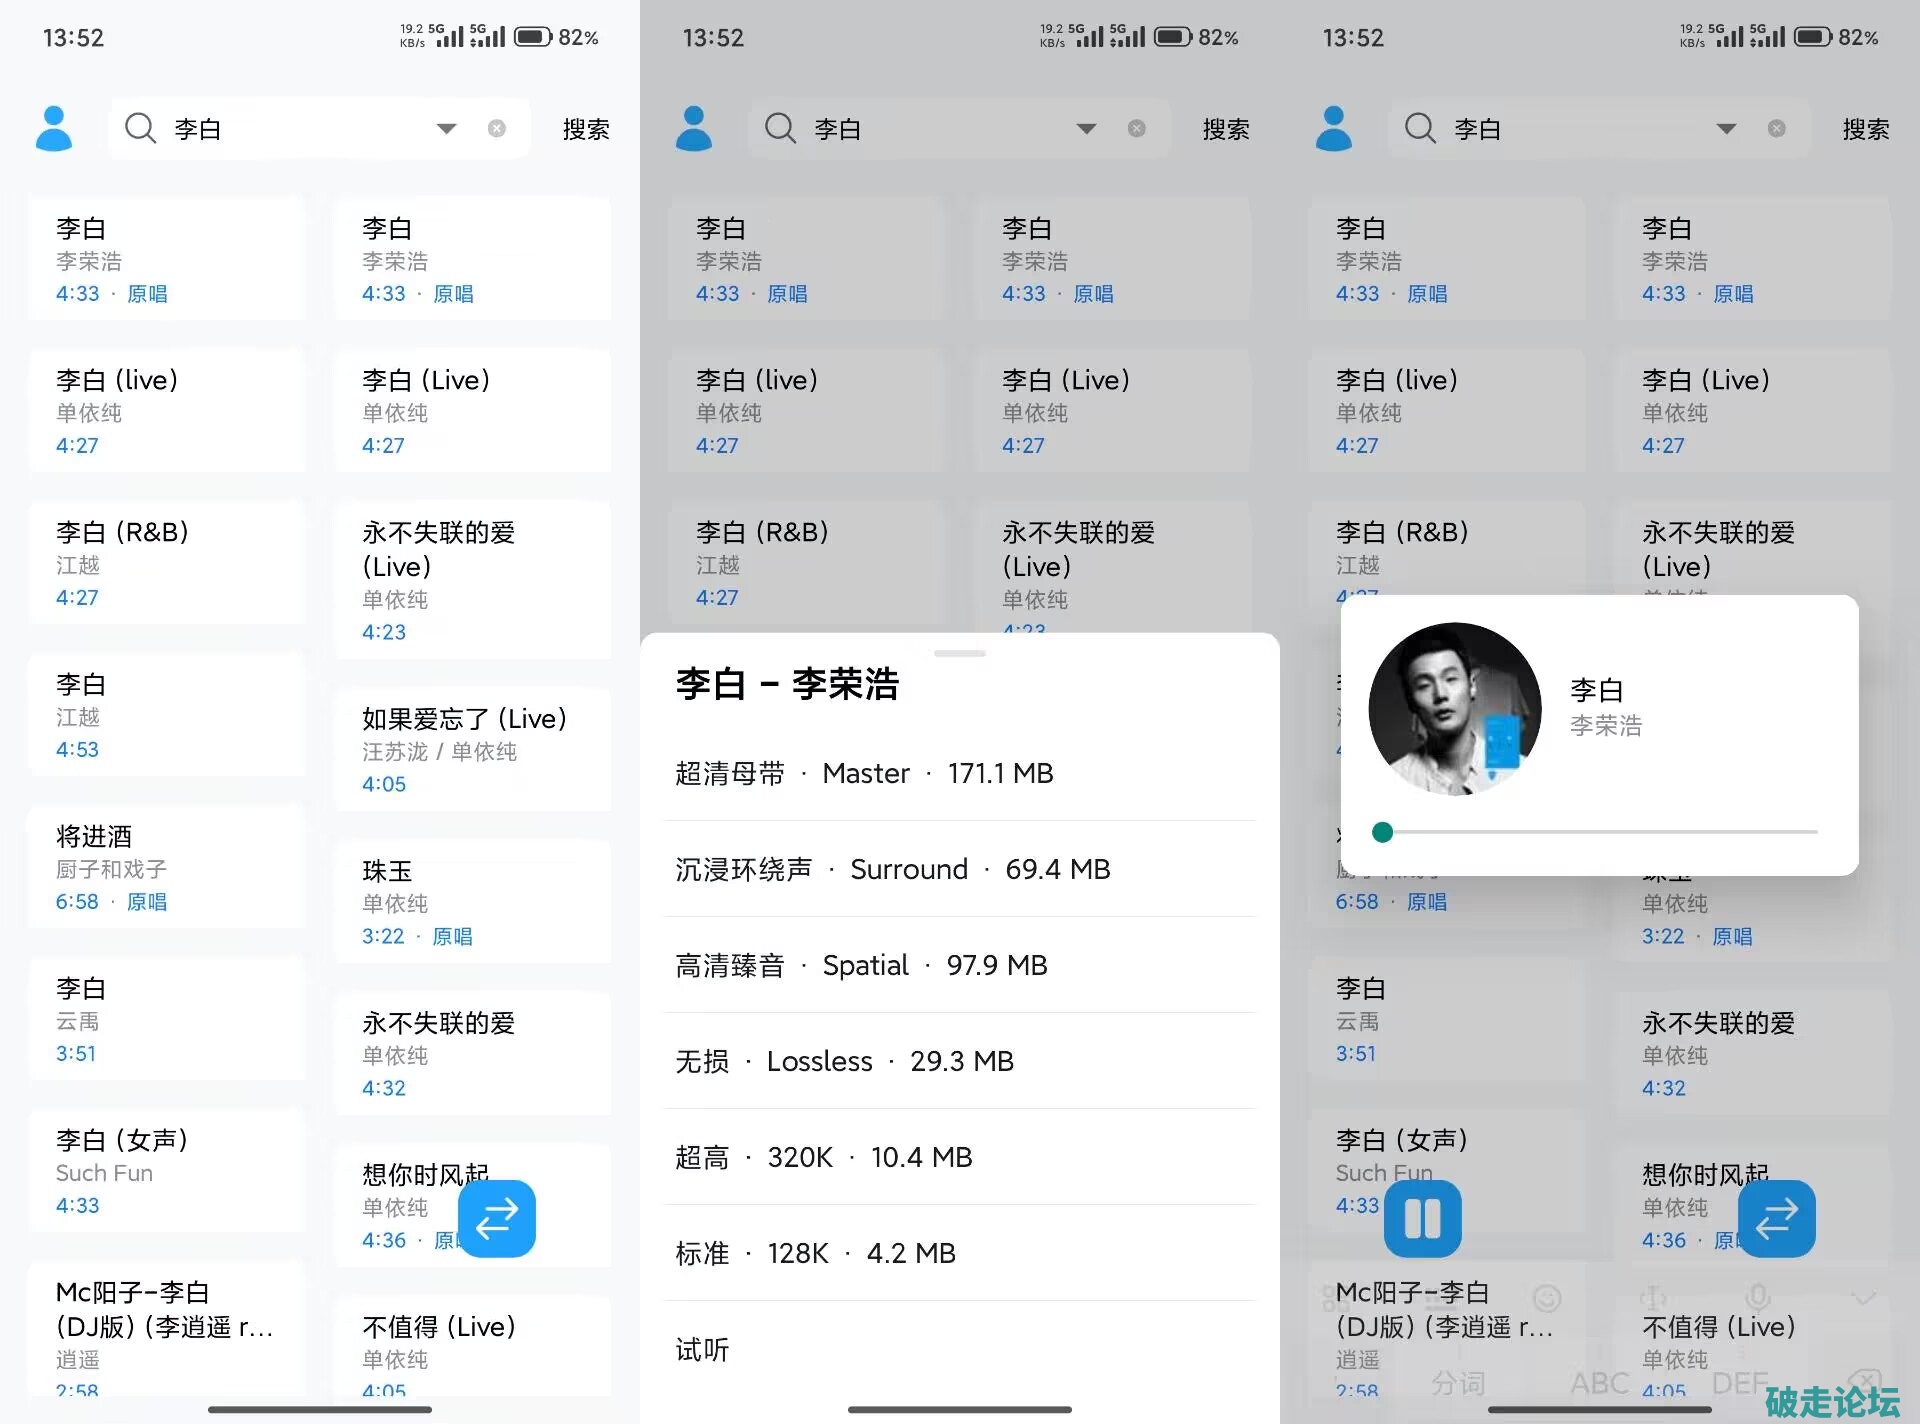Tap the blue user profile icon, left screen
Screen dimensions: 1920x1424
(x=54, y=128)
